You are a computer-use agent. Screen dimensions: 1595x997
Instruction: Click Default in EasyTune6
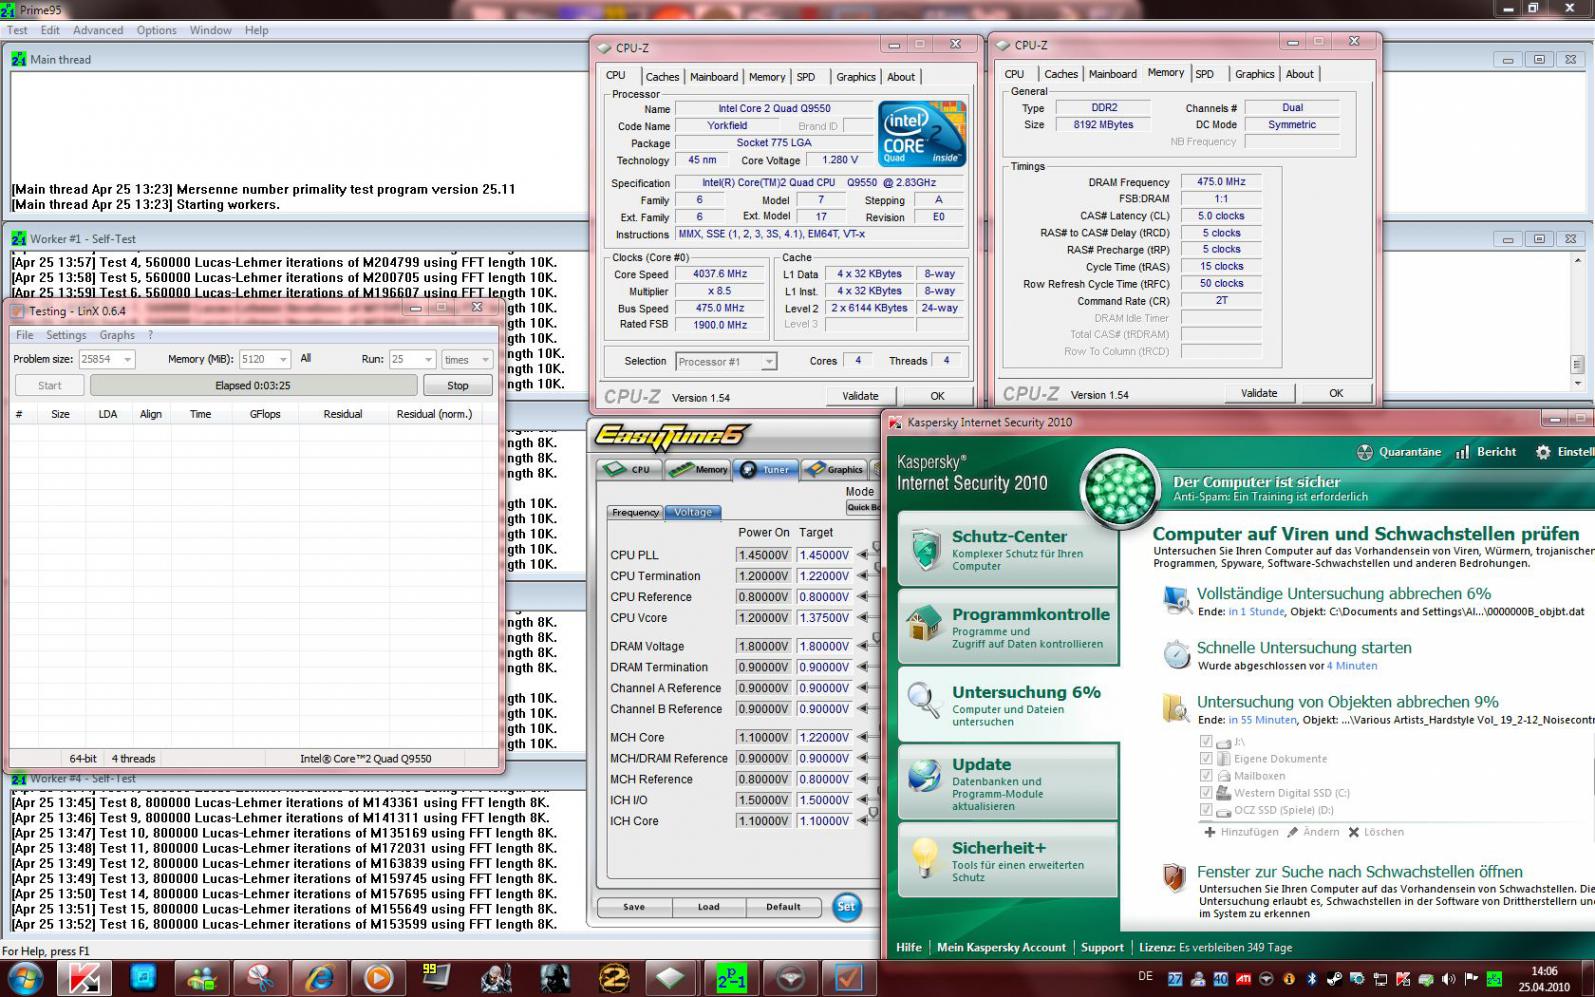[x=783, y=907]
